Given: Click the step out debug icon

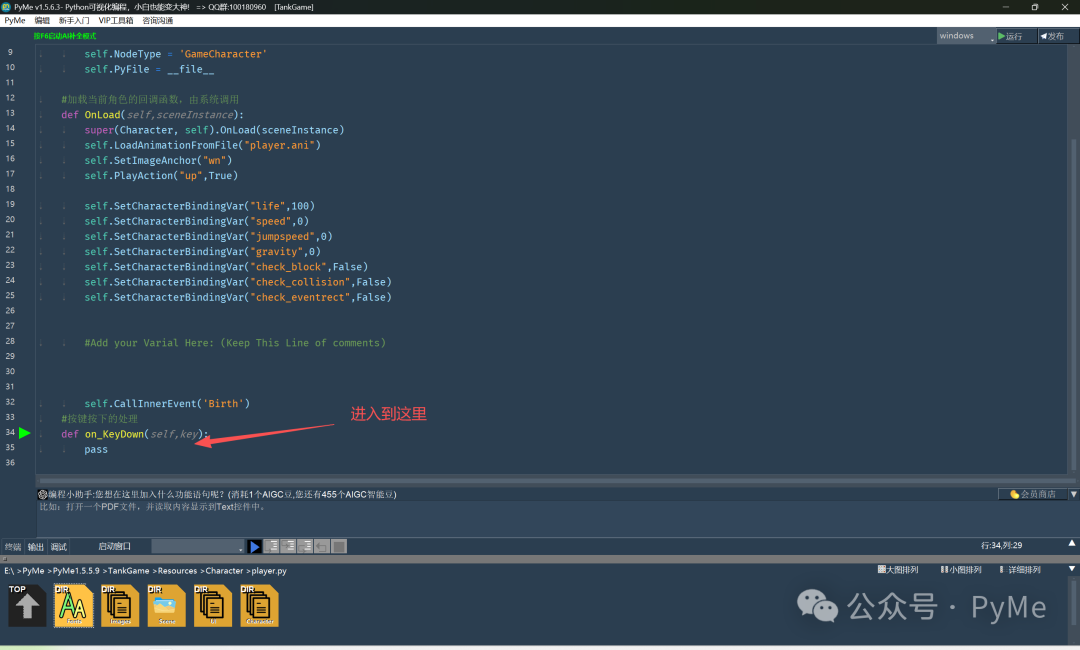Looking at the screenshot, I should 305,546.
